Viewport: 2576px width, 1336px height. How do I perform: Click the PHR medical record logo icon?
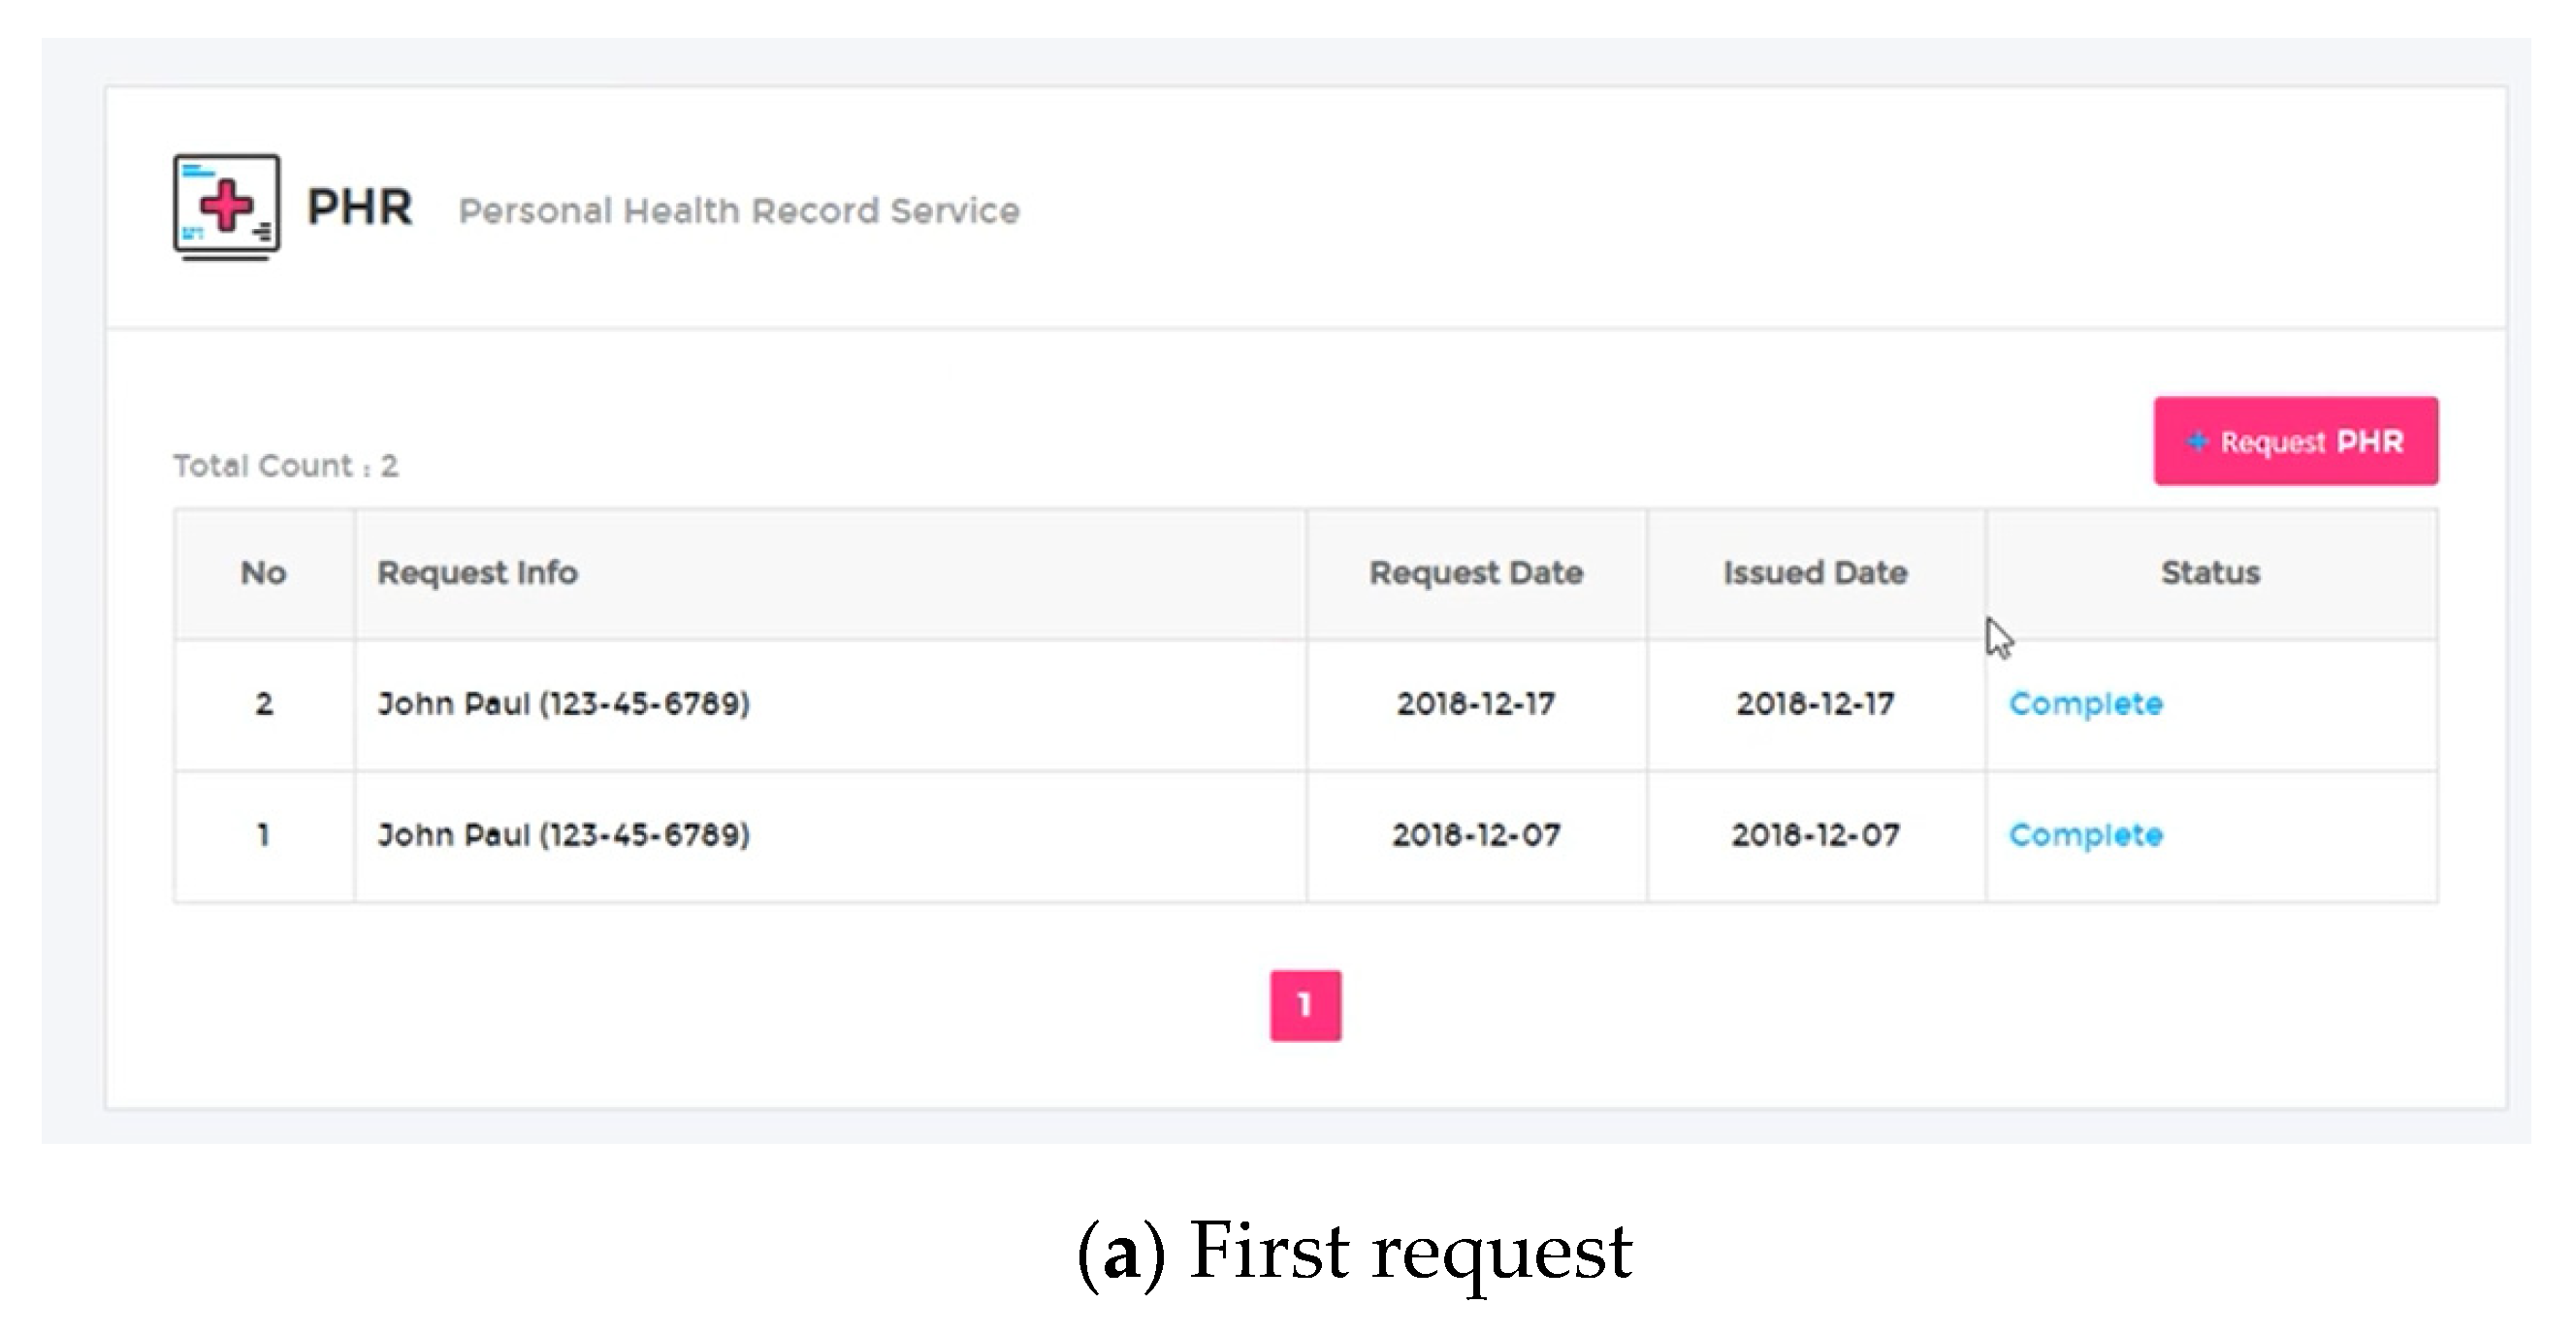(x=227, y=206)
